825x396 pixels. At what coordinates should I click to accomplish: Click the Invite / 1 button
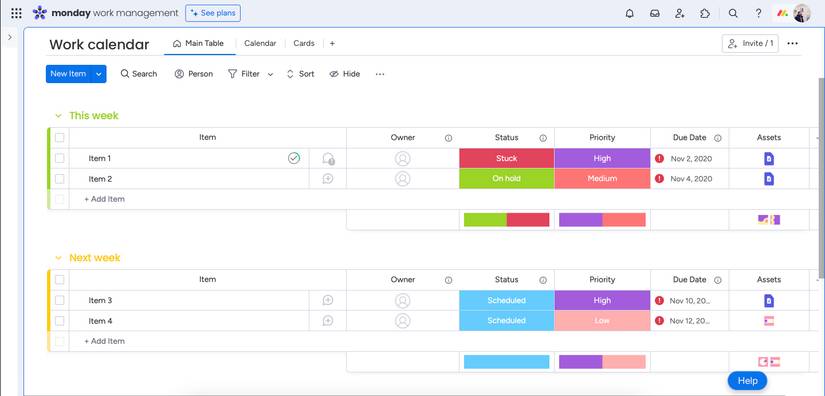tap(750, 44)
